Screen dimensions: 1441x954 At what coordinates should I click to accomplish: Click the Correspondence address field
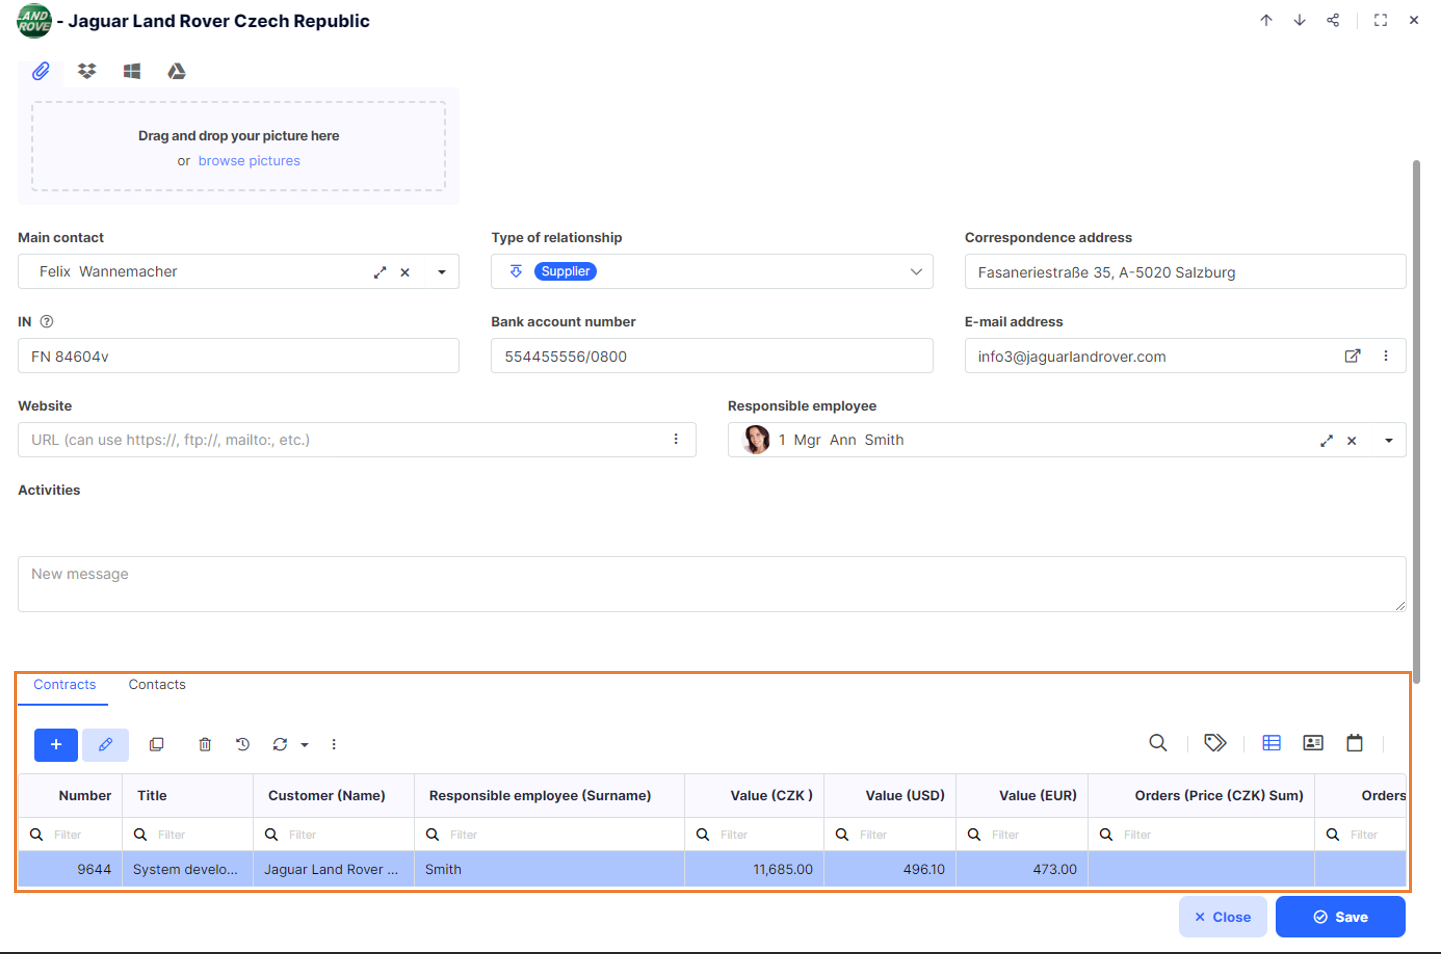(1185, 272)
